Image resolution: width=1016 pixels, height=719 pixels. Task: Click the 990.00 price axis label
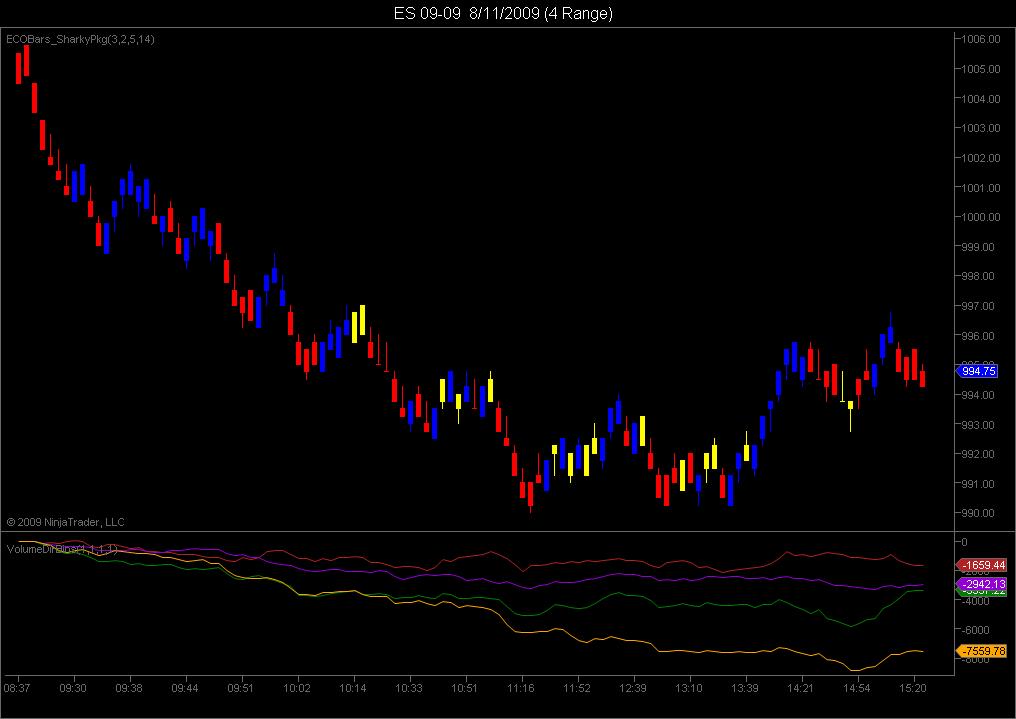[x=978, y=514]
